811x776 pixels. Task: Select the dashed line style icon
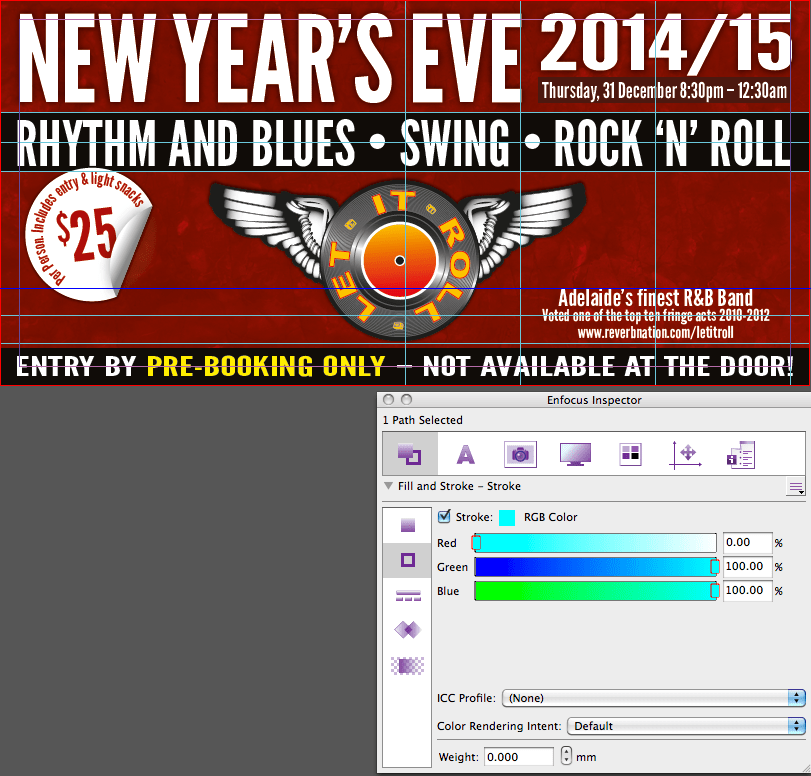[x=408, y=595]
